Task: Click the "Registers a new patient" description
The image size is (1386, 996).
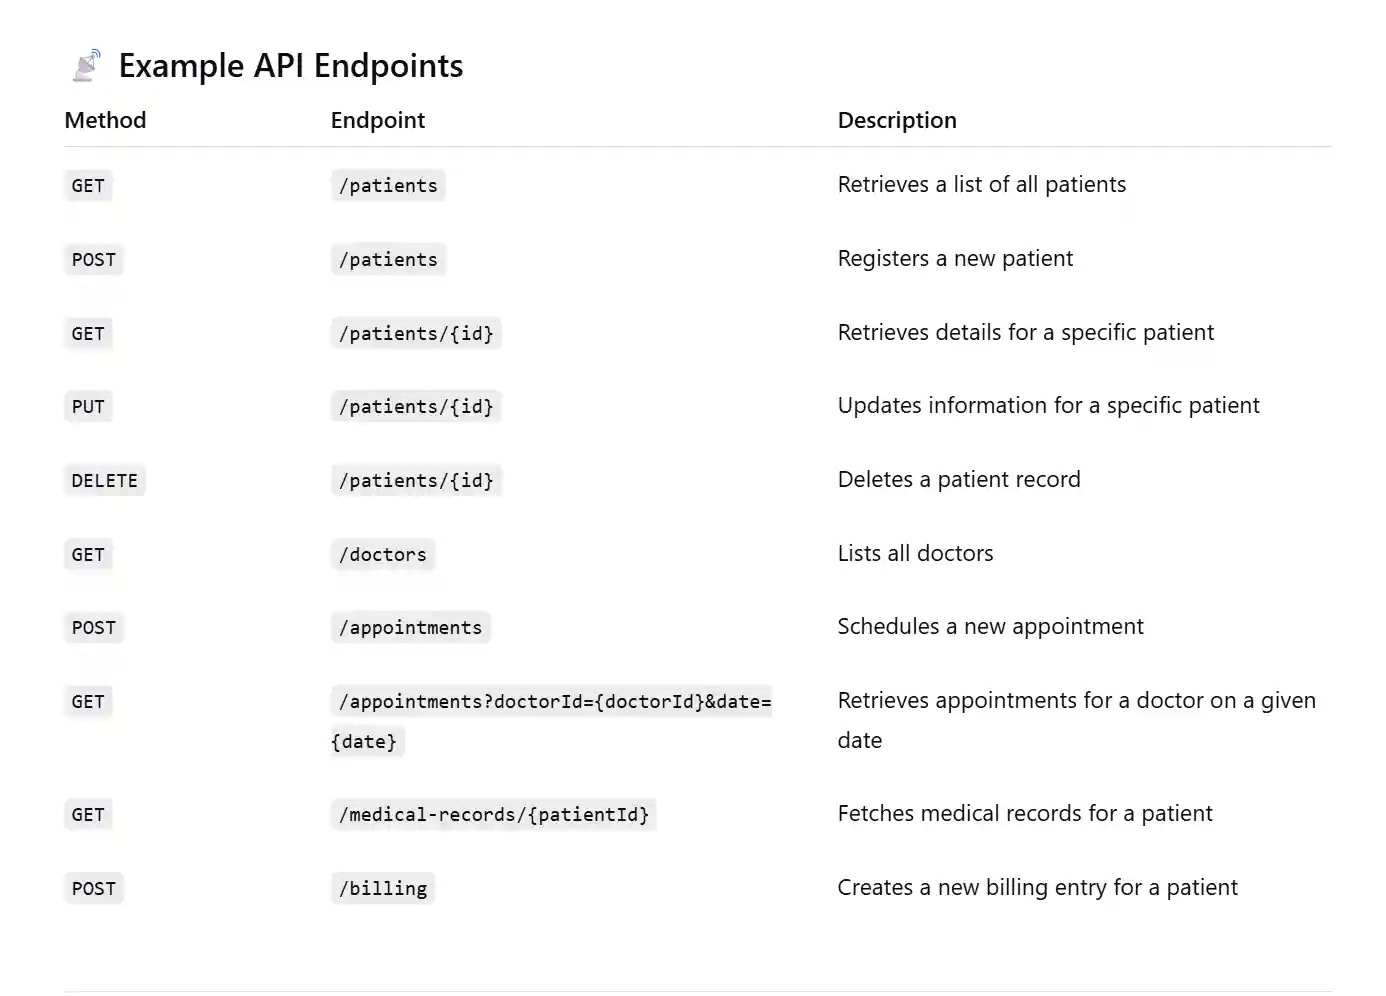Action: point(954,259)
